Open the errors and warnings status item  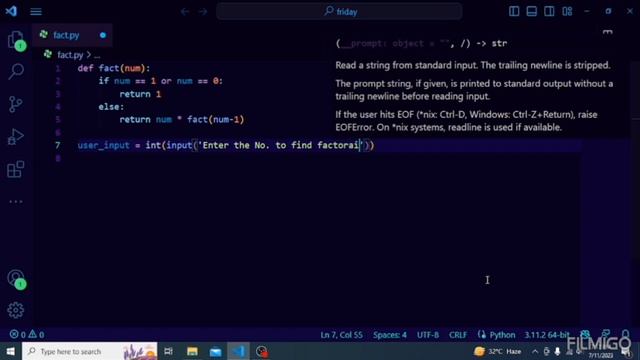(27, 335)
